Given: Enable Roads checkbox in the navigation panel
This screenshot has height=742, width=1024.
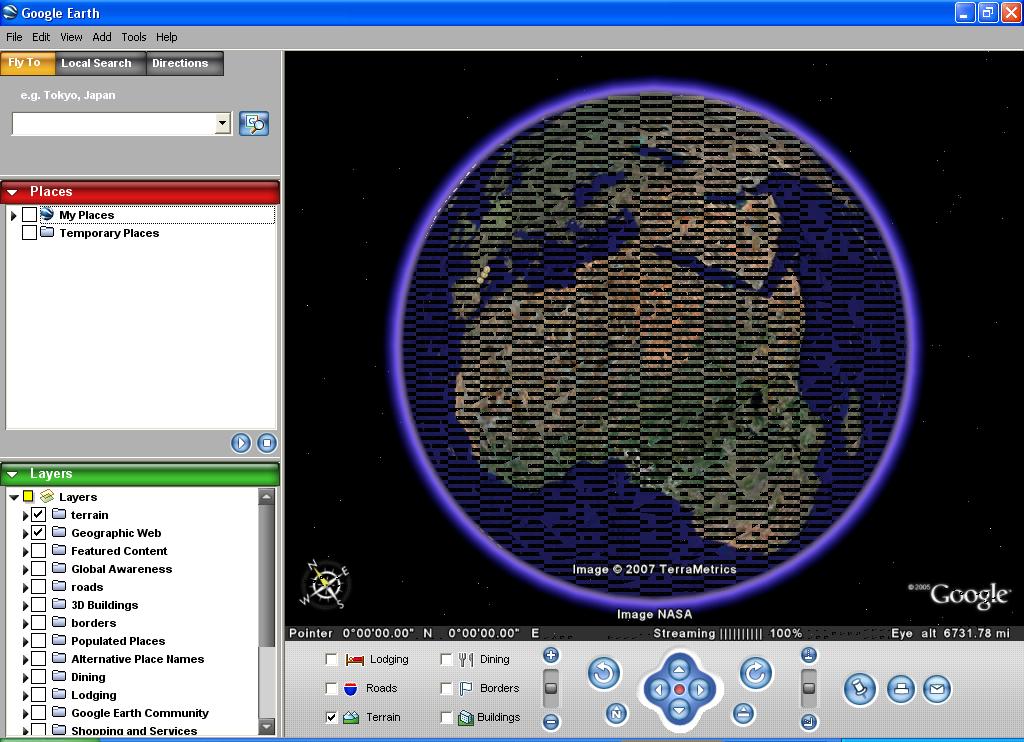Looking at the screenshot, I should coord(331,688).
